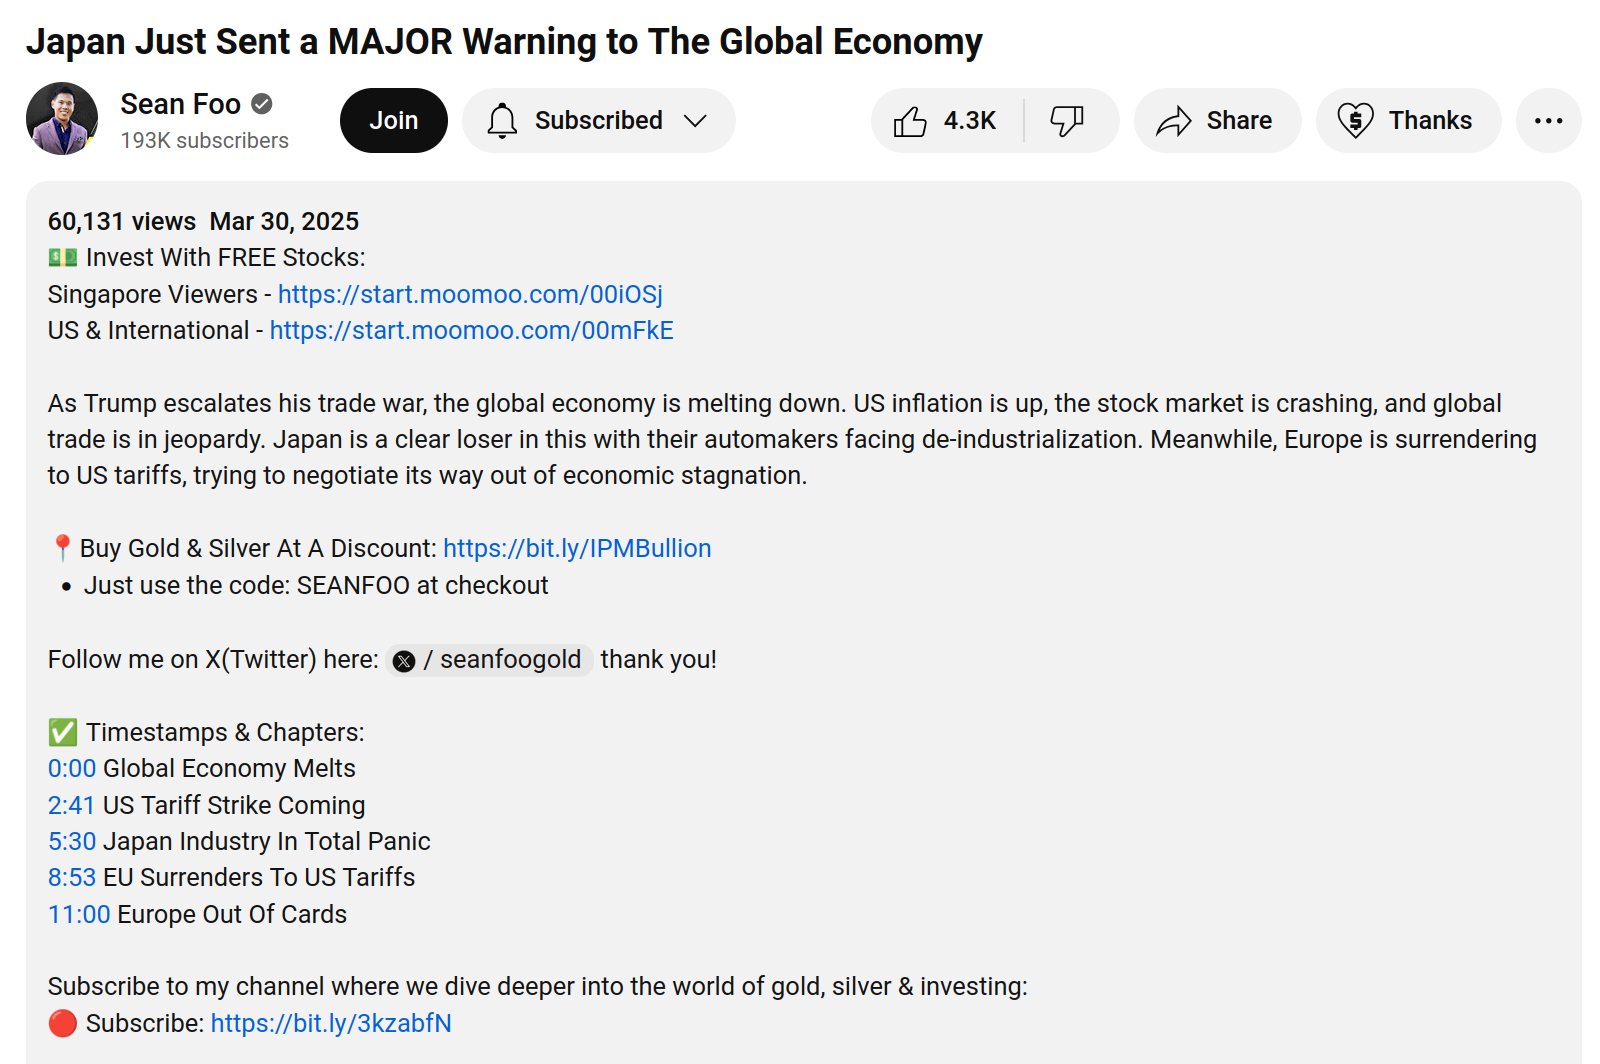Click the thumbs-up like icon
The height and width of the screenshot is (1064, 1600).
(910, 121)
